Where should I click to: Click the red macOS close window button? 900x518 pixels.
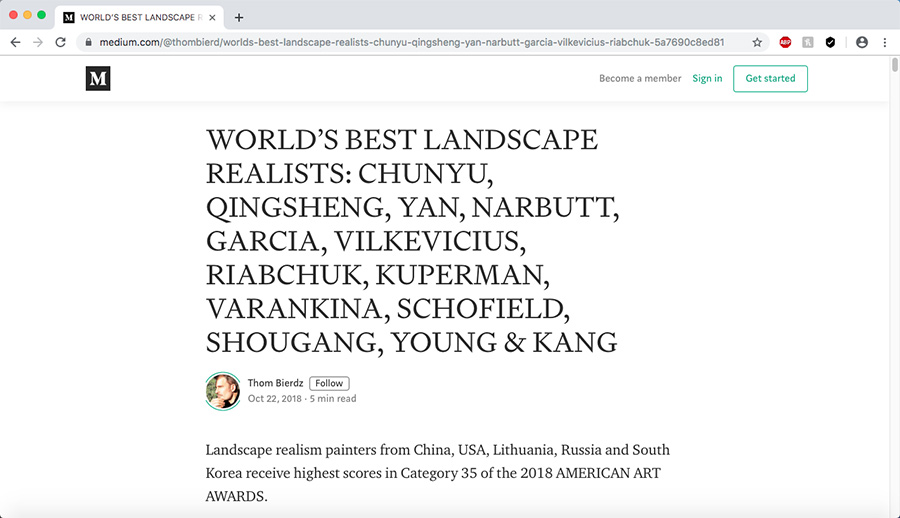pos(13,15)
